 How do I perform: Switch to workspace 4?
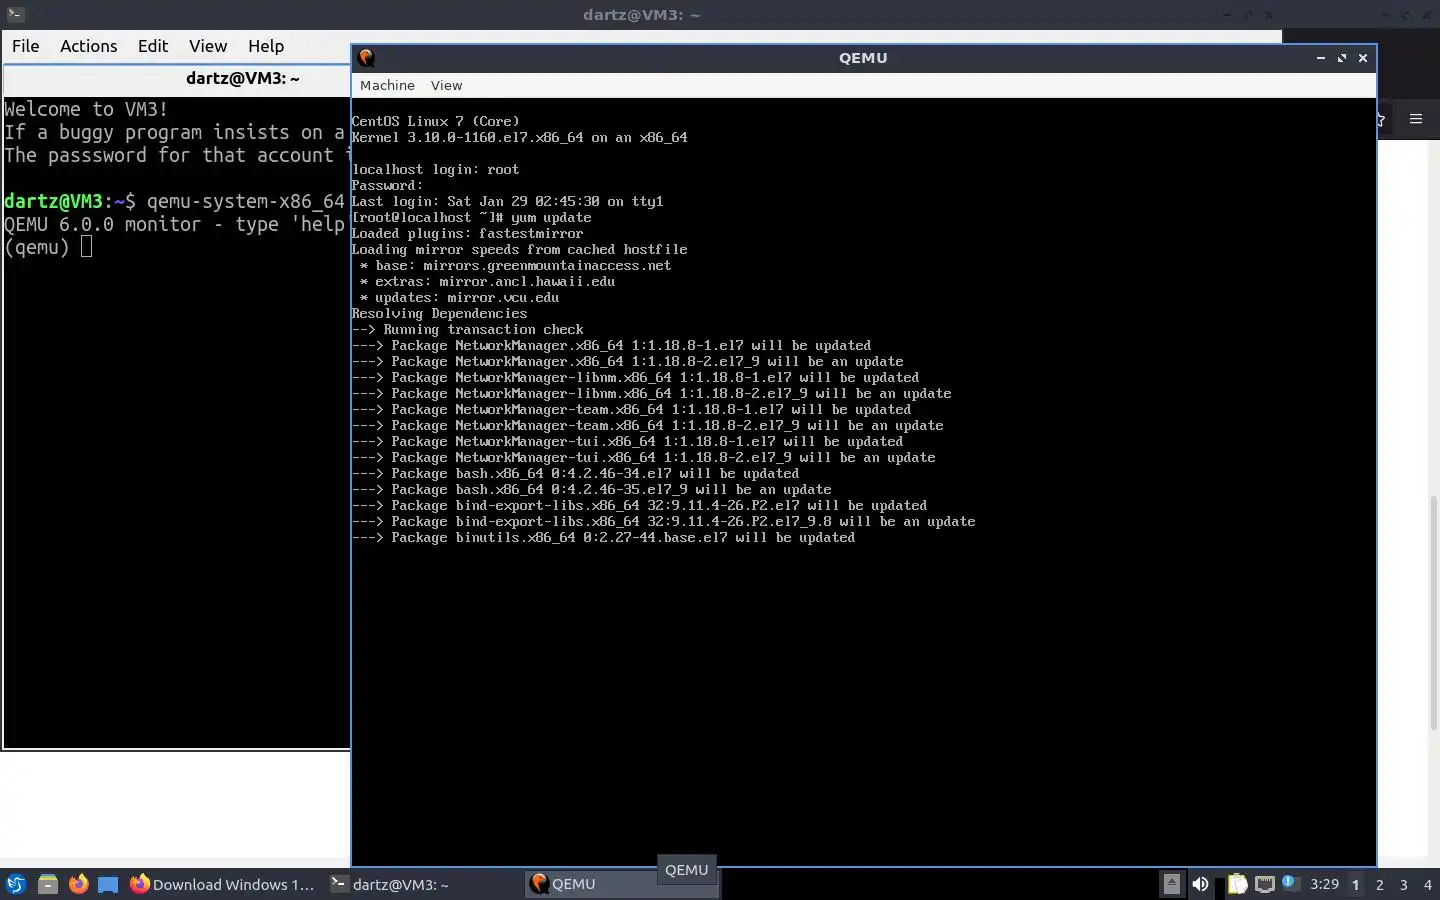pyautogui.click(x=1428, y=884)
